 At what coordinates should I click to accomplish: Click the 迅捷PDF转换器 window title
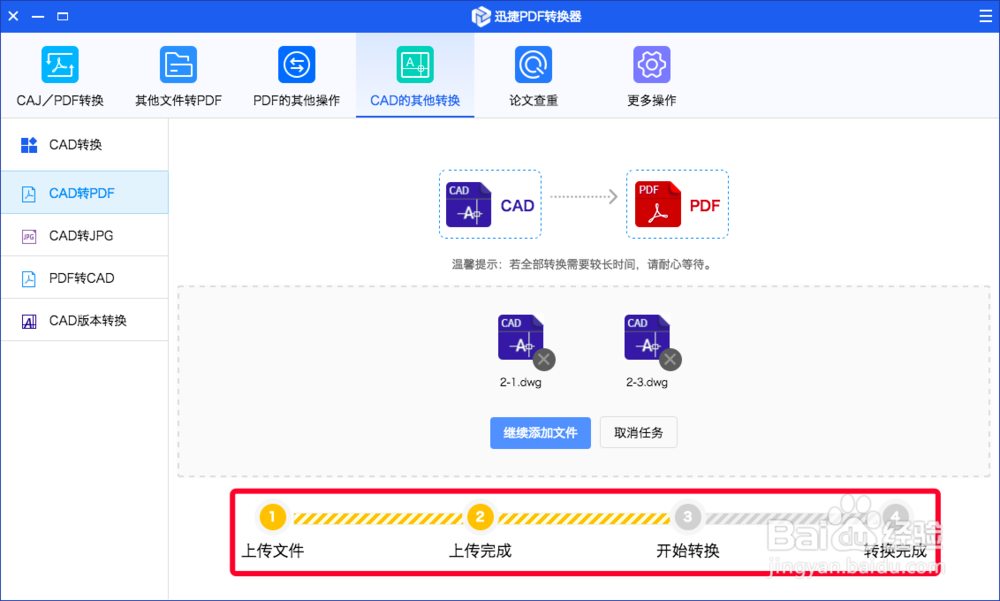click(538, 17)
